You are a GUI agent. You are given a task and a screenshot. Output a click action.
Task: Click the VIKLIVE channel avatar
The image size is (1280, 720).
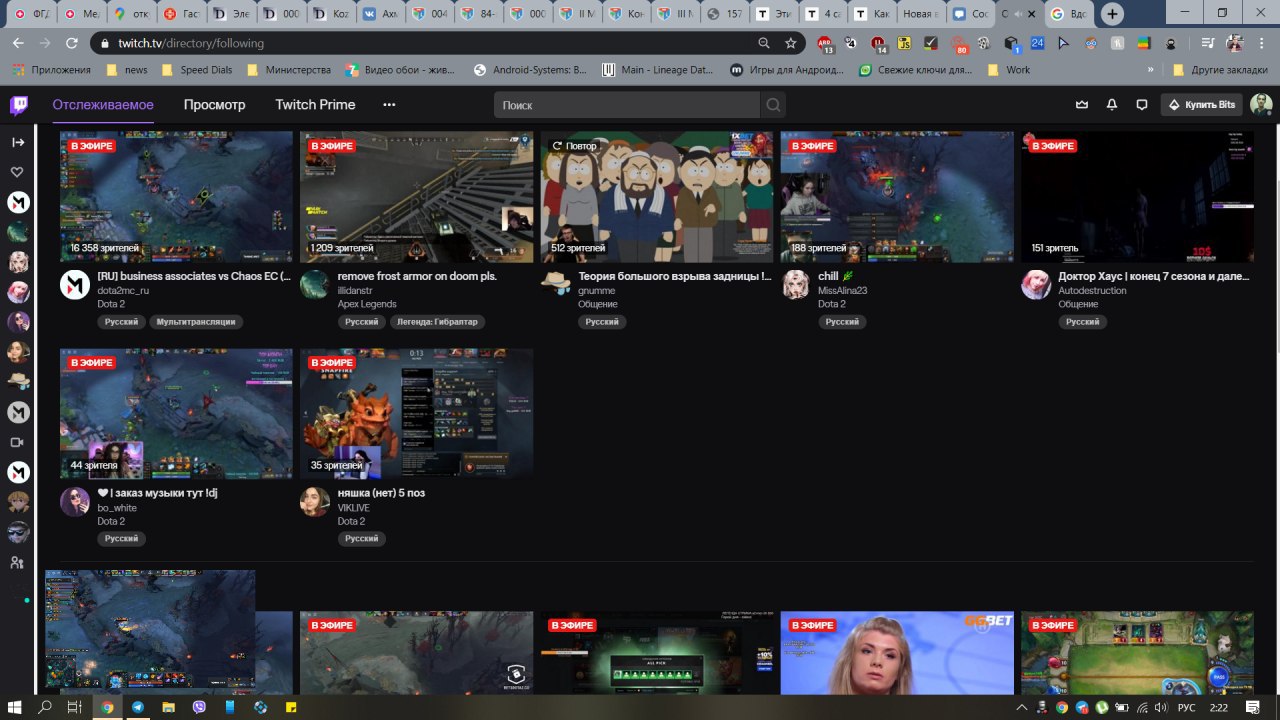pyautogui.click(x=315, y=502)
